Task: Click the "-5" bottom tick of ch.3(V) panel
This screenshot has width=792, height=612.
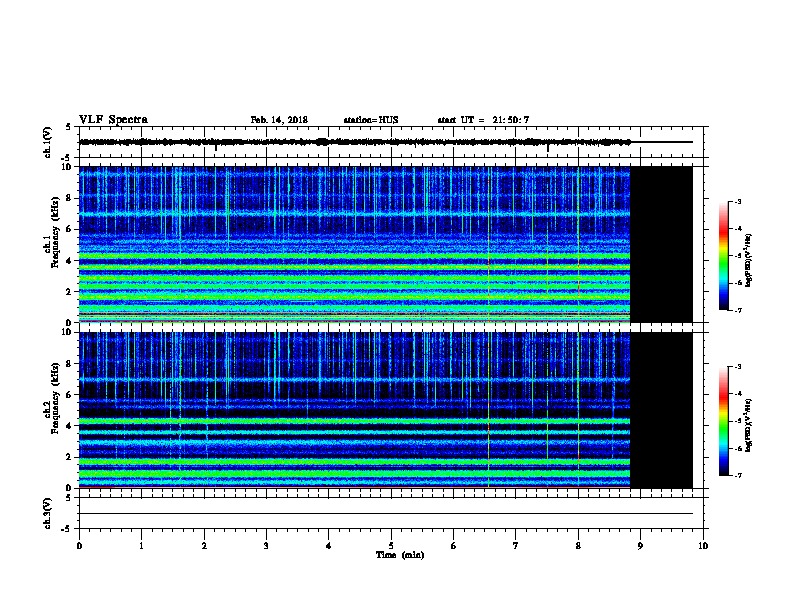Action: [67, 529]
